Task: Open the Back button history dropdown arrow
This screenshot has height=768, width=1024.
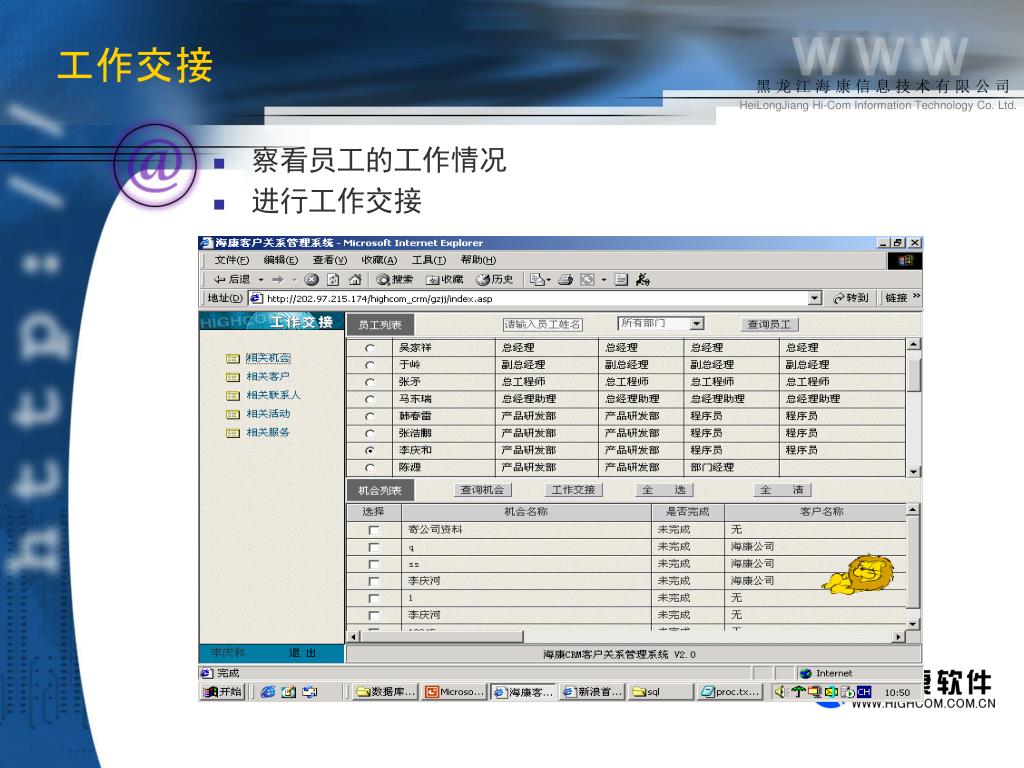Action: pyautogui.click(x=261, y=280)
